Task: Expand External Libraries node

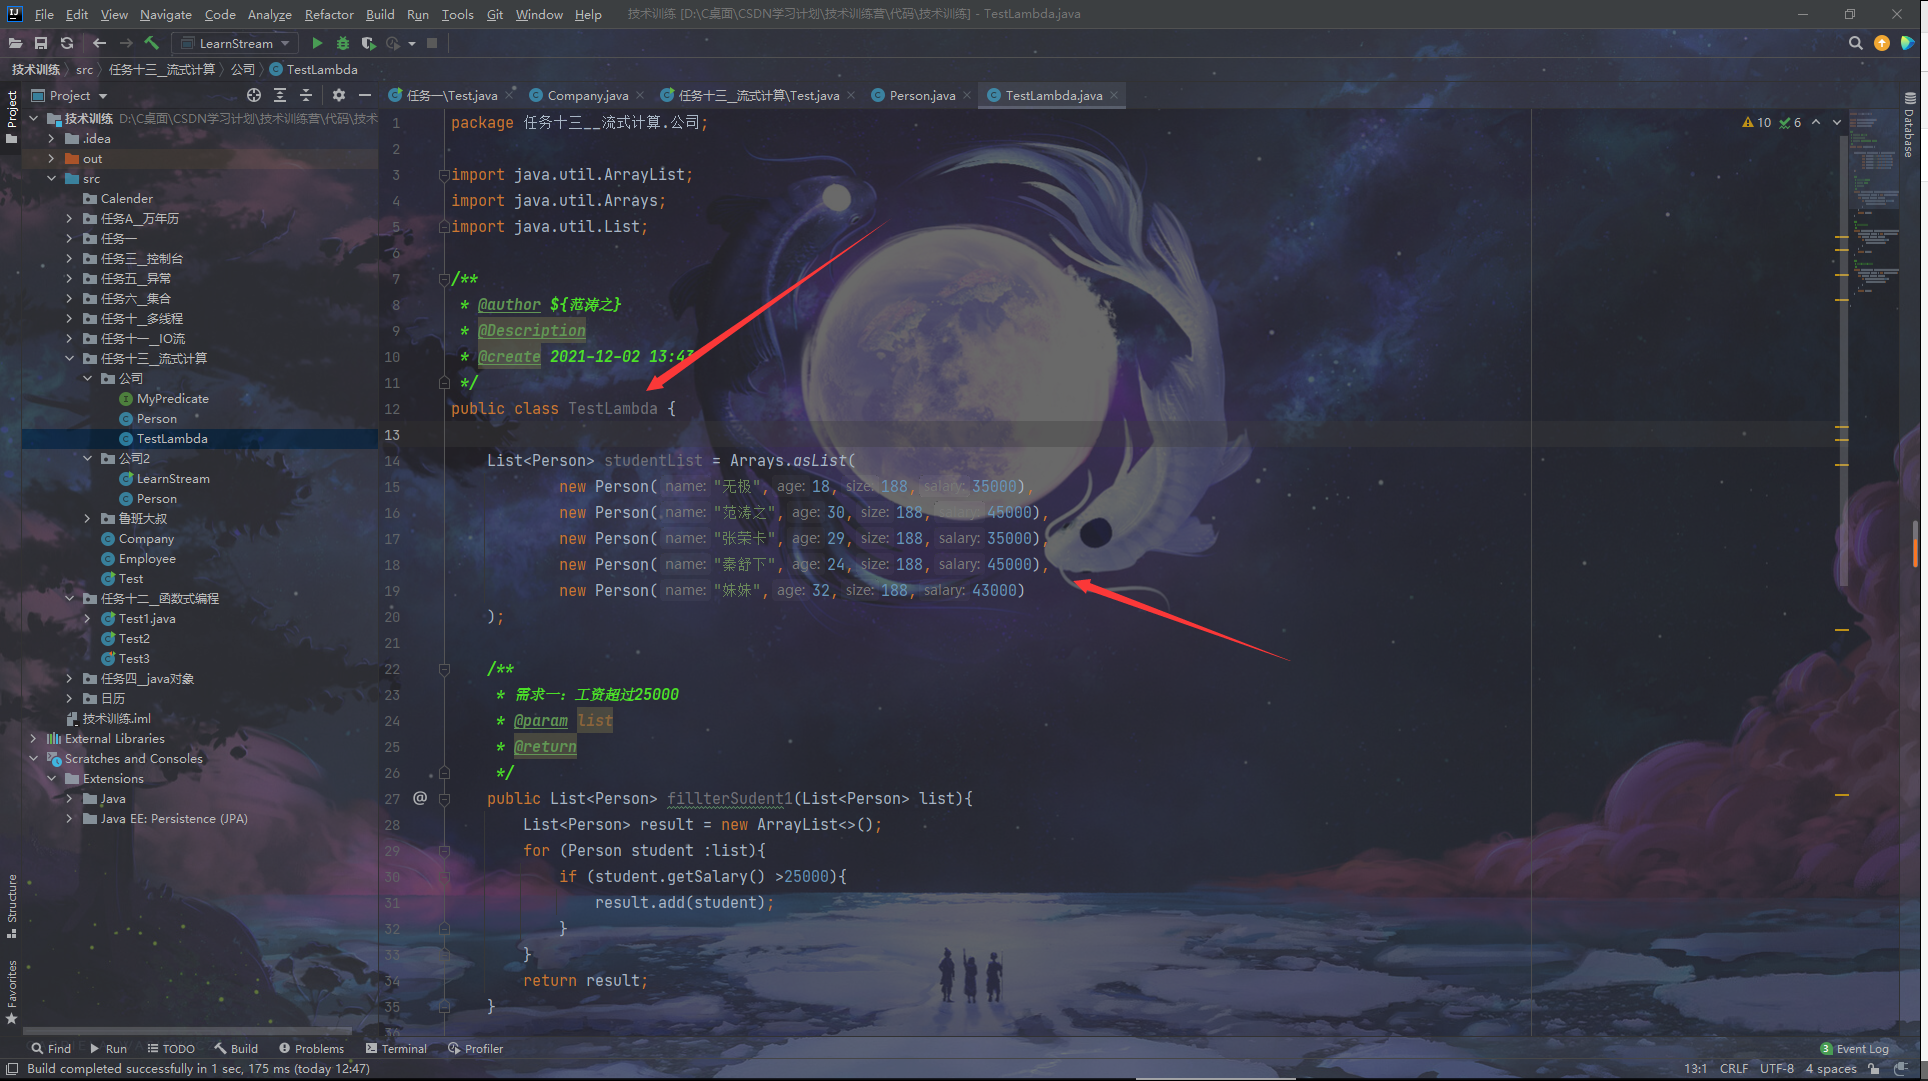Action: coord(33,738)
